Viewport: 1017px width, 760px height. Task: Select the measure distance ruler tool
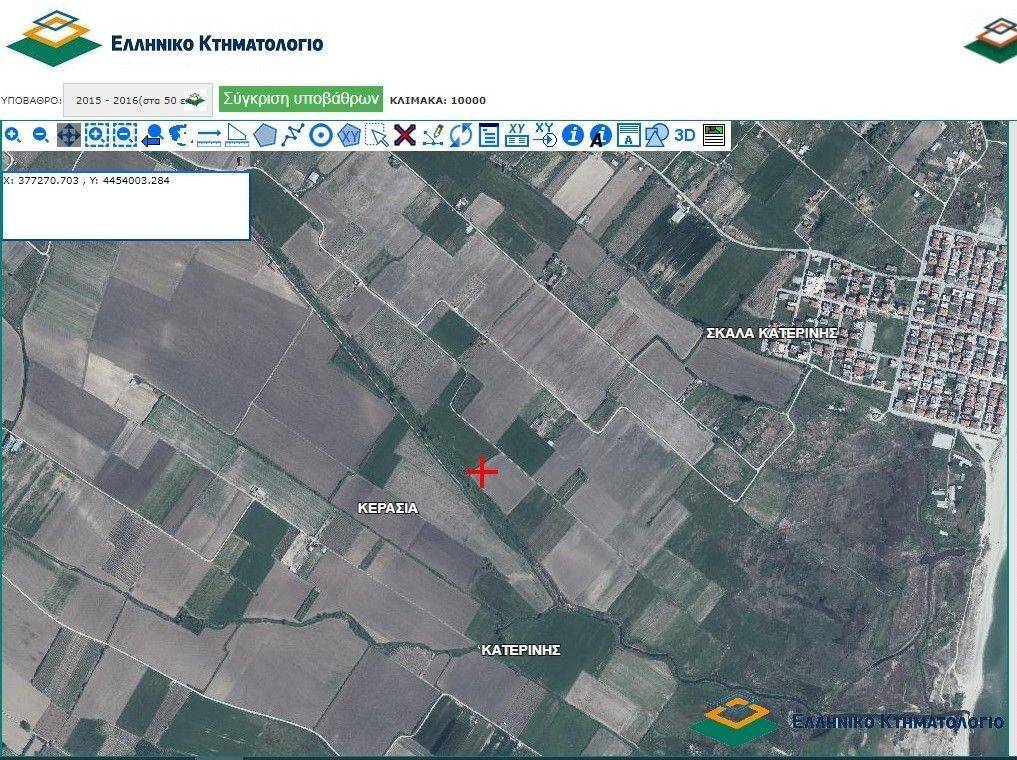[x=208, y=135]
